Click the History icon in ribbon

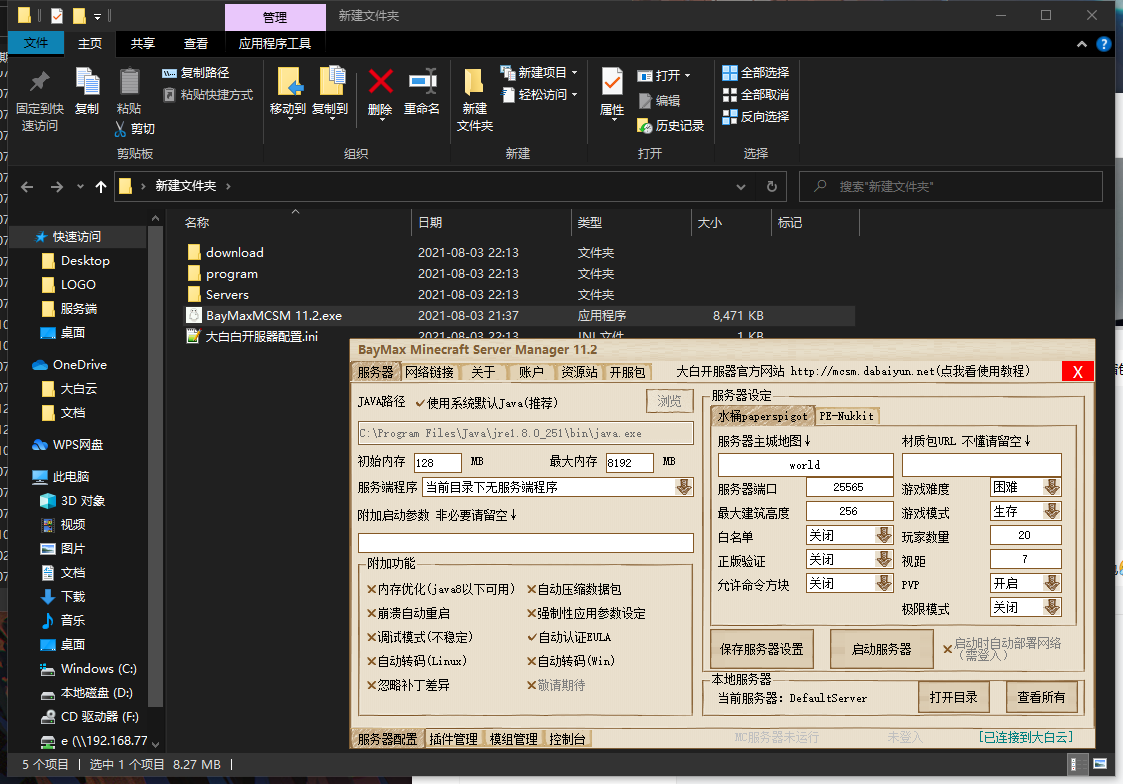[644, 126]
